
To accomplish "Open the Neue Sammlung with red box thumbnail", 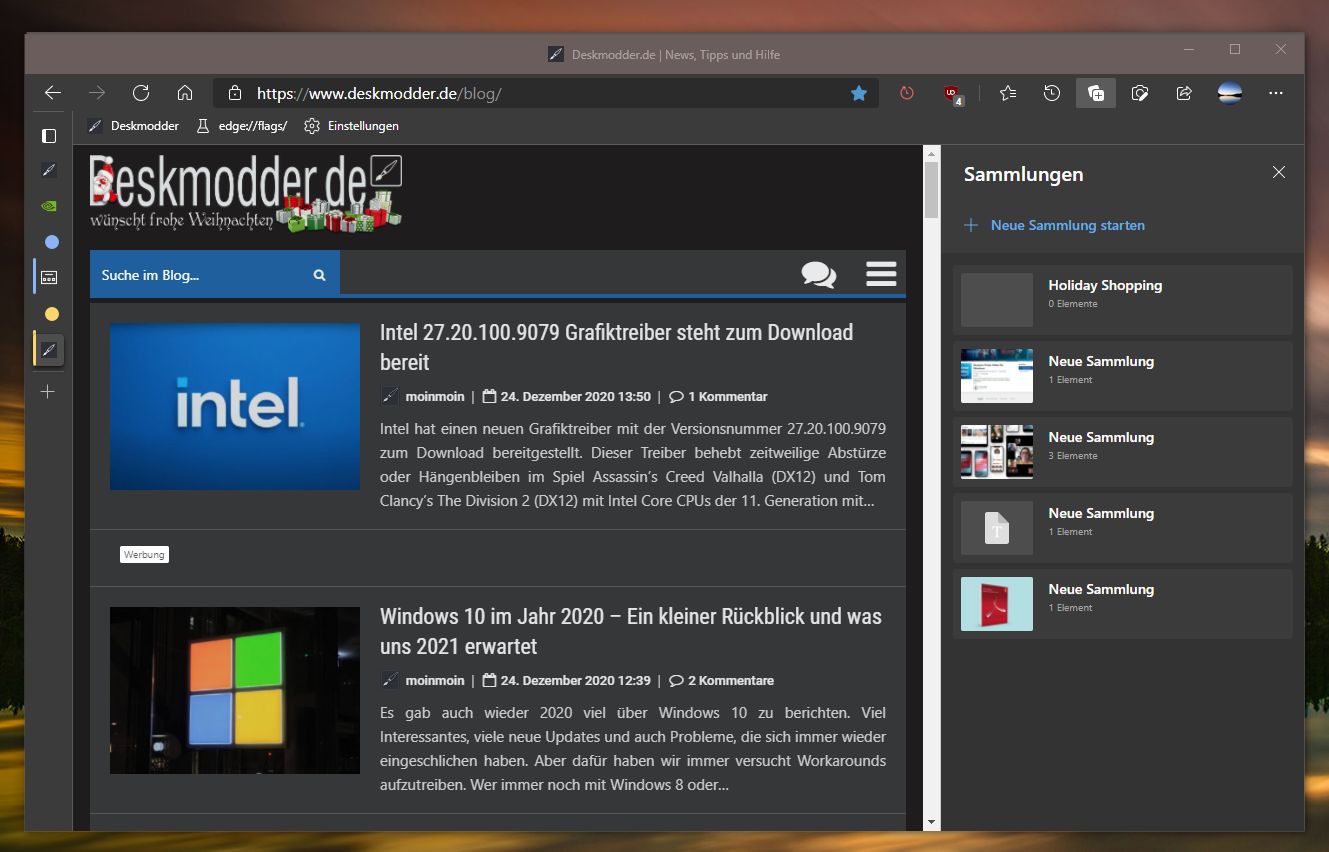I will click(x=1122, y=604).
